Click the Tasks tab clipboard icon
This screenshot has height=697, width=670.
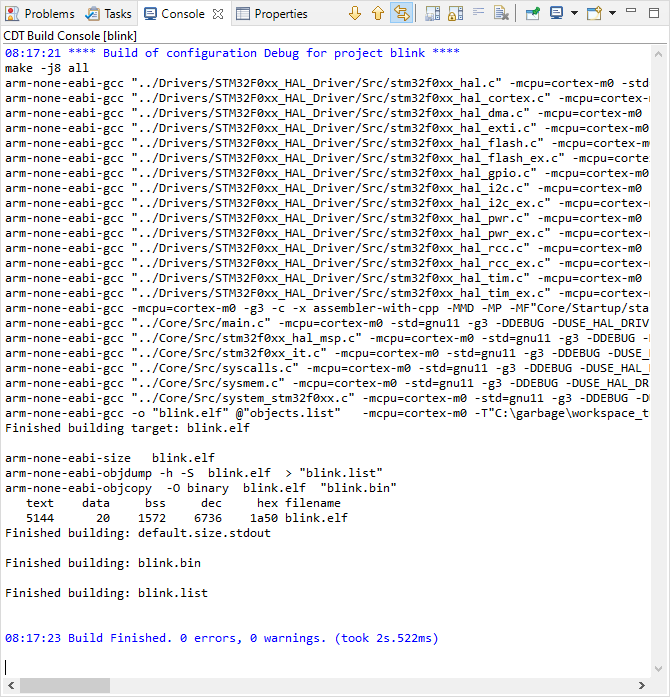click(92, 14)
